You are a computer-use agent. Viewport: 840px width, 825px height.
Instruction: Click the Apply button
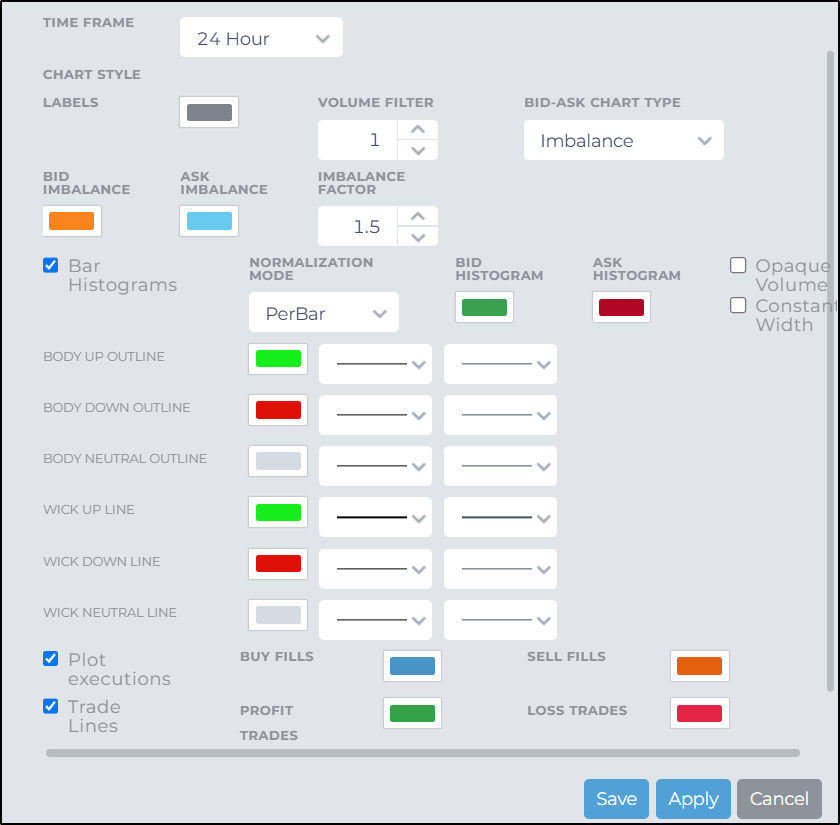tap(693, 799)
